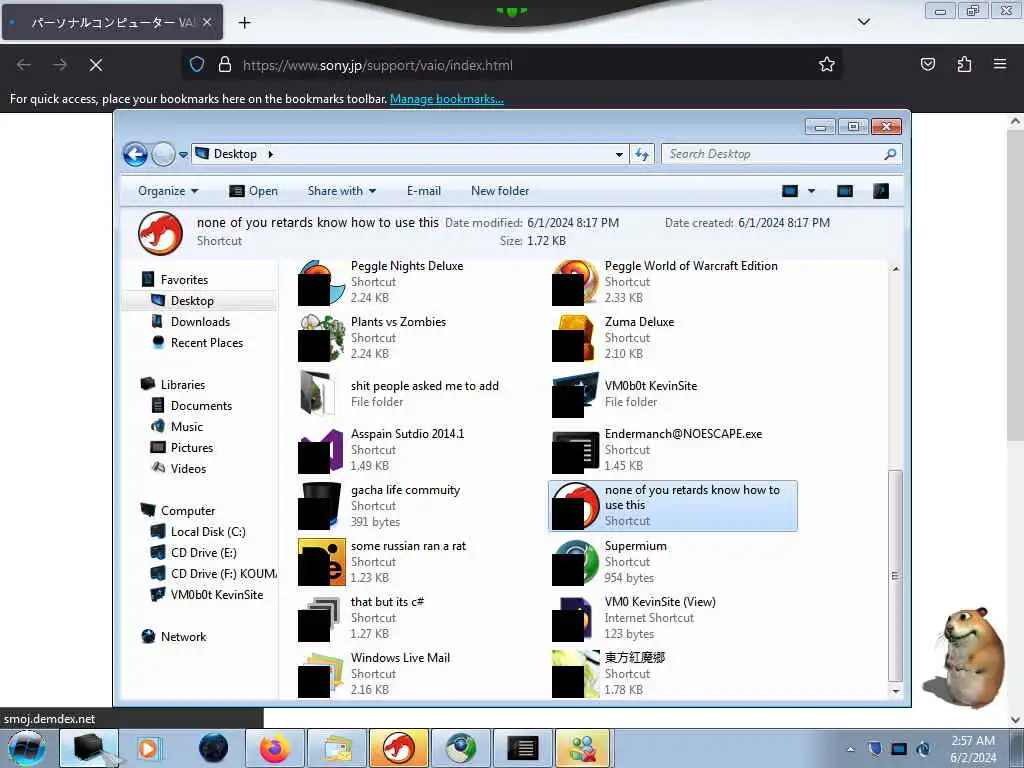Select the Zuma Deluxe shortcut icon
This screenshot has height=768, width=1024.
(575, 338)
